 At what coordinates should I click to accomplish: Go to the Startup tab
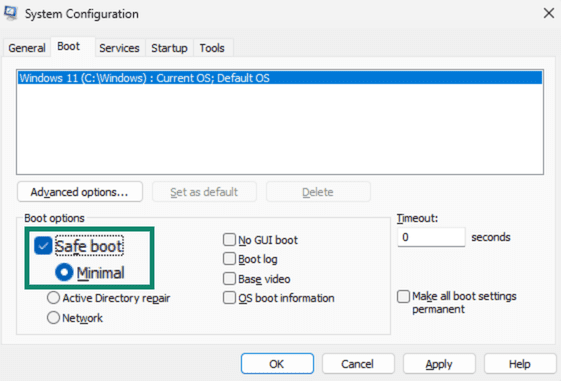point(169,48)
